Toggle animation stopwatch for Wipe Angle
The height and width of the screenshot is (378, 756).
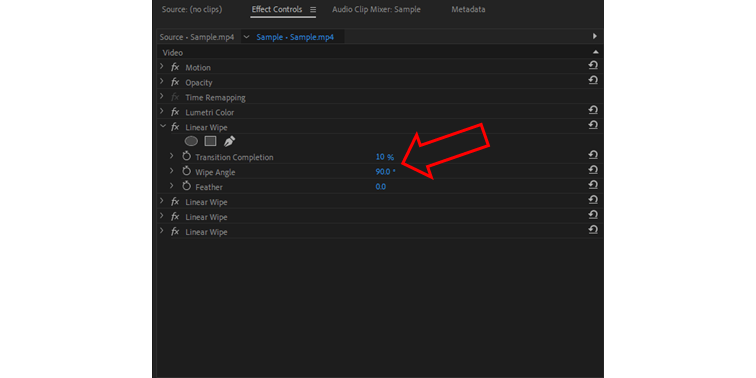[x=187, y=171]
